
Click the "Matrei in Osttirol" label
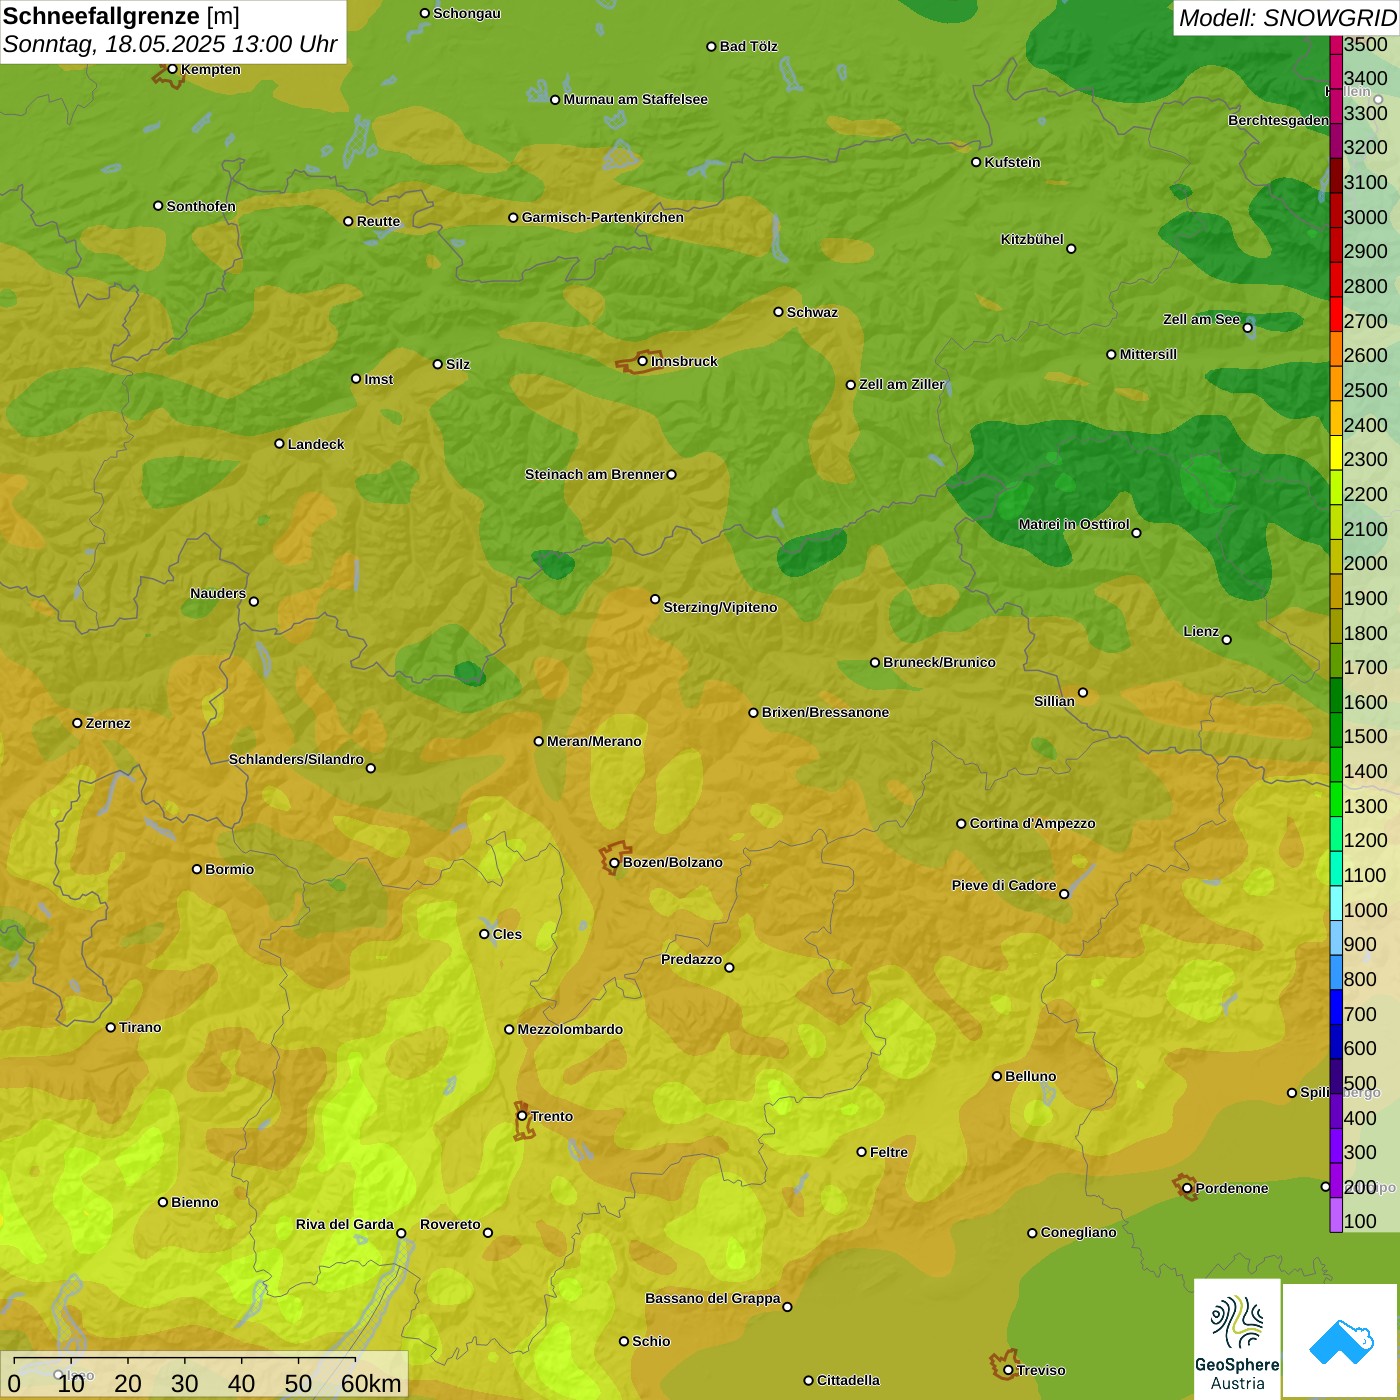point(1074,524)
